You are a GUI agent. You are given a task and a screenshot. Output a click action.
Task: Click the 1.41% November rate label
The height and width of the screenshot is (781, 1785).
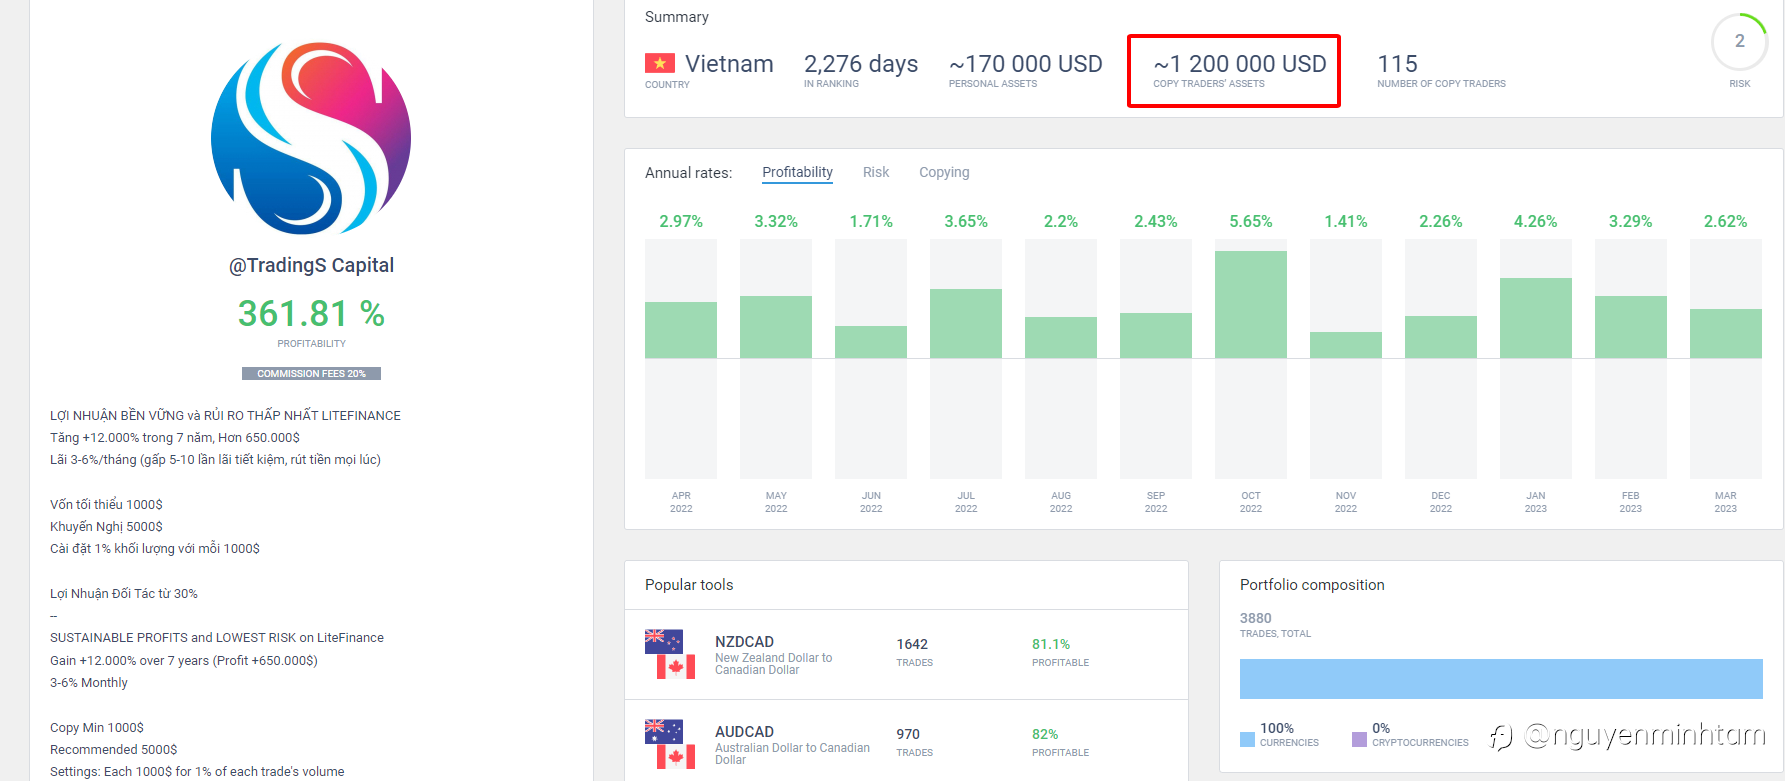(x=1346, y=221)
